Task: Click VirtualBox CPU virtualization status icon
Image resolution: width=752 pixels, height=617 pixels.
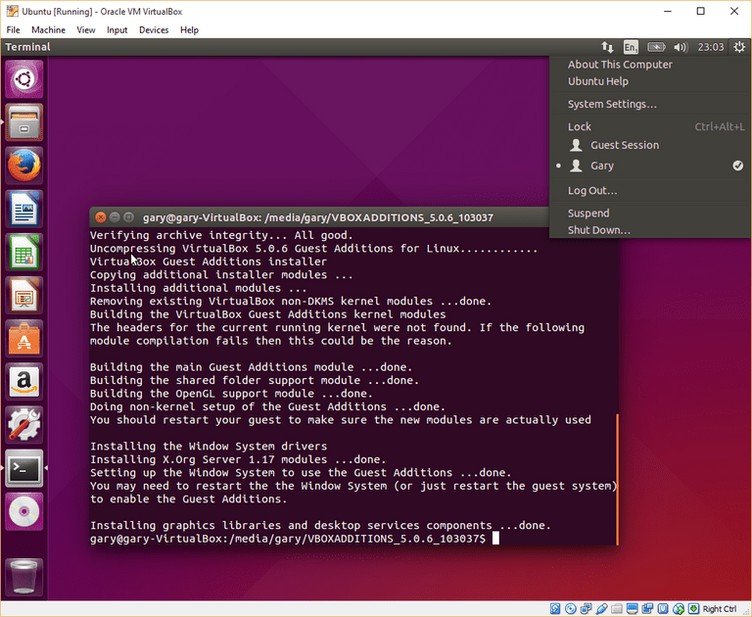Action: click(x=663, y=609)
